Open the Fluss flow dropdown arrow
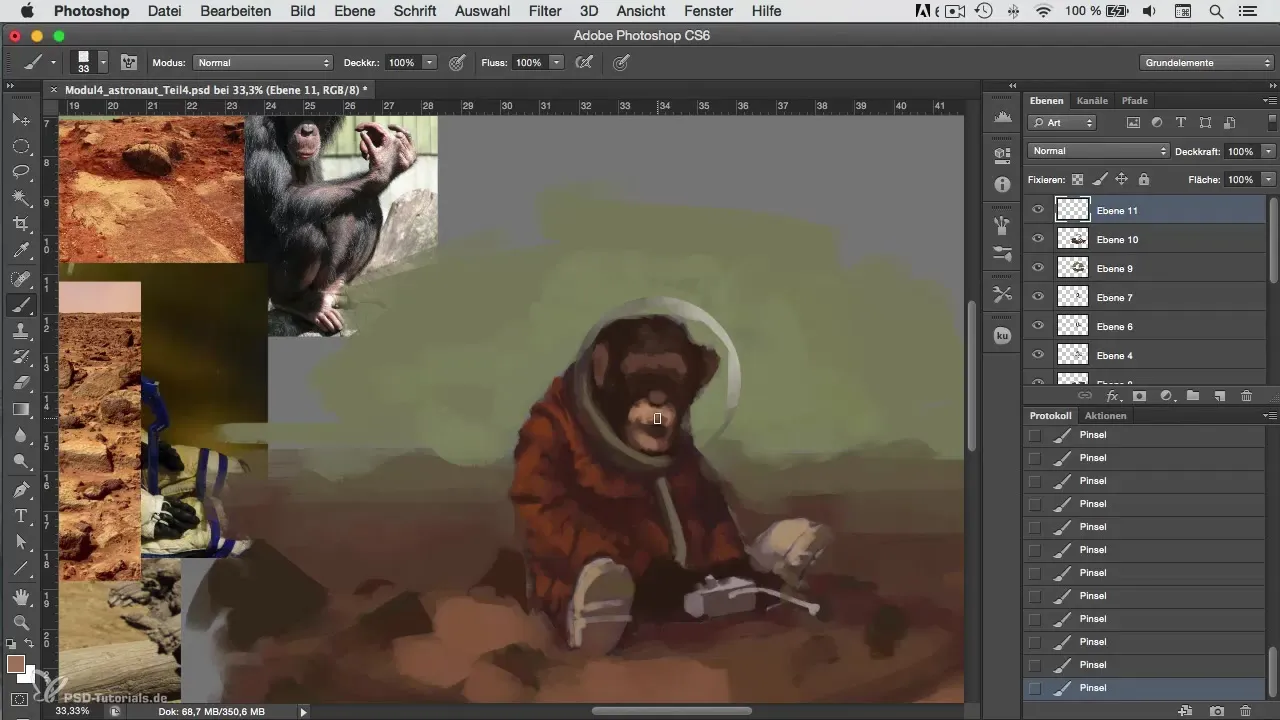 [556, 62]
